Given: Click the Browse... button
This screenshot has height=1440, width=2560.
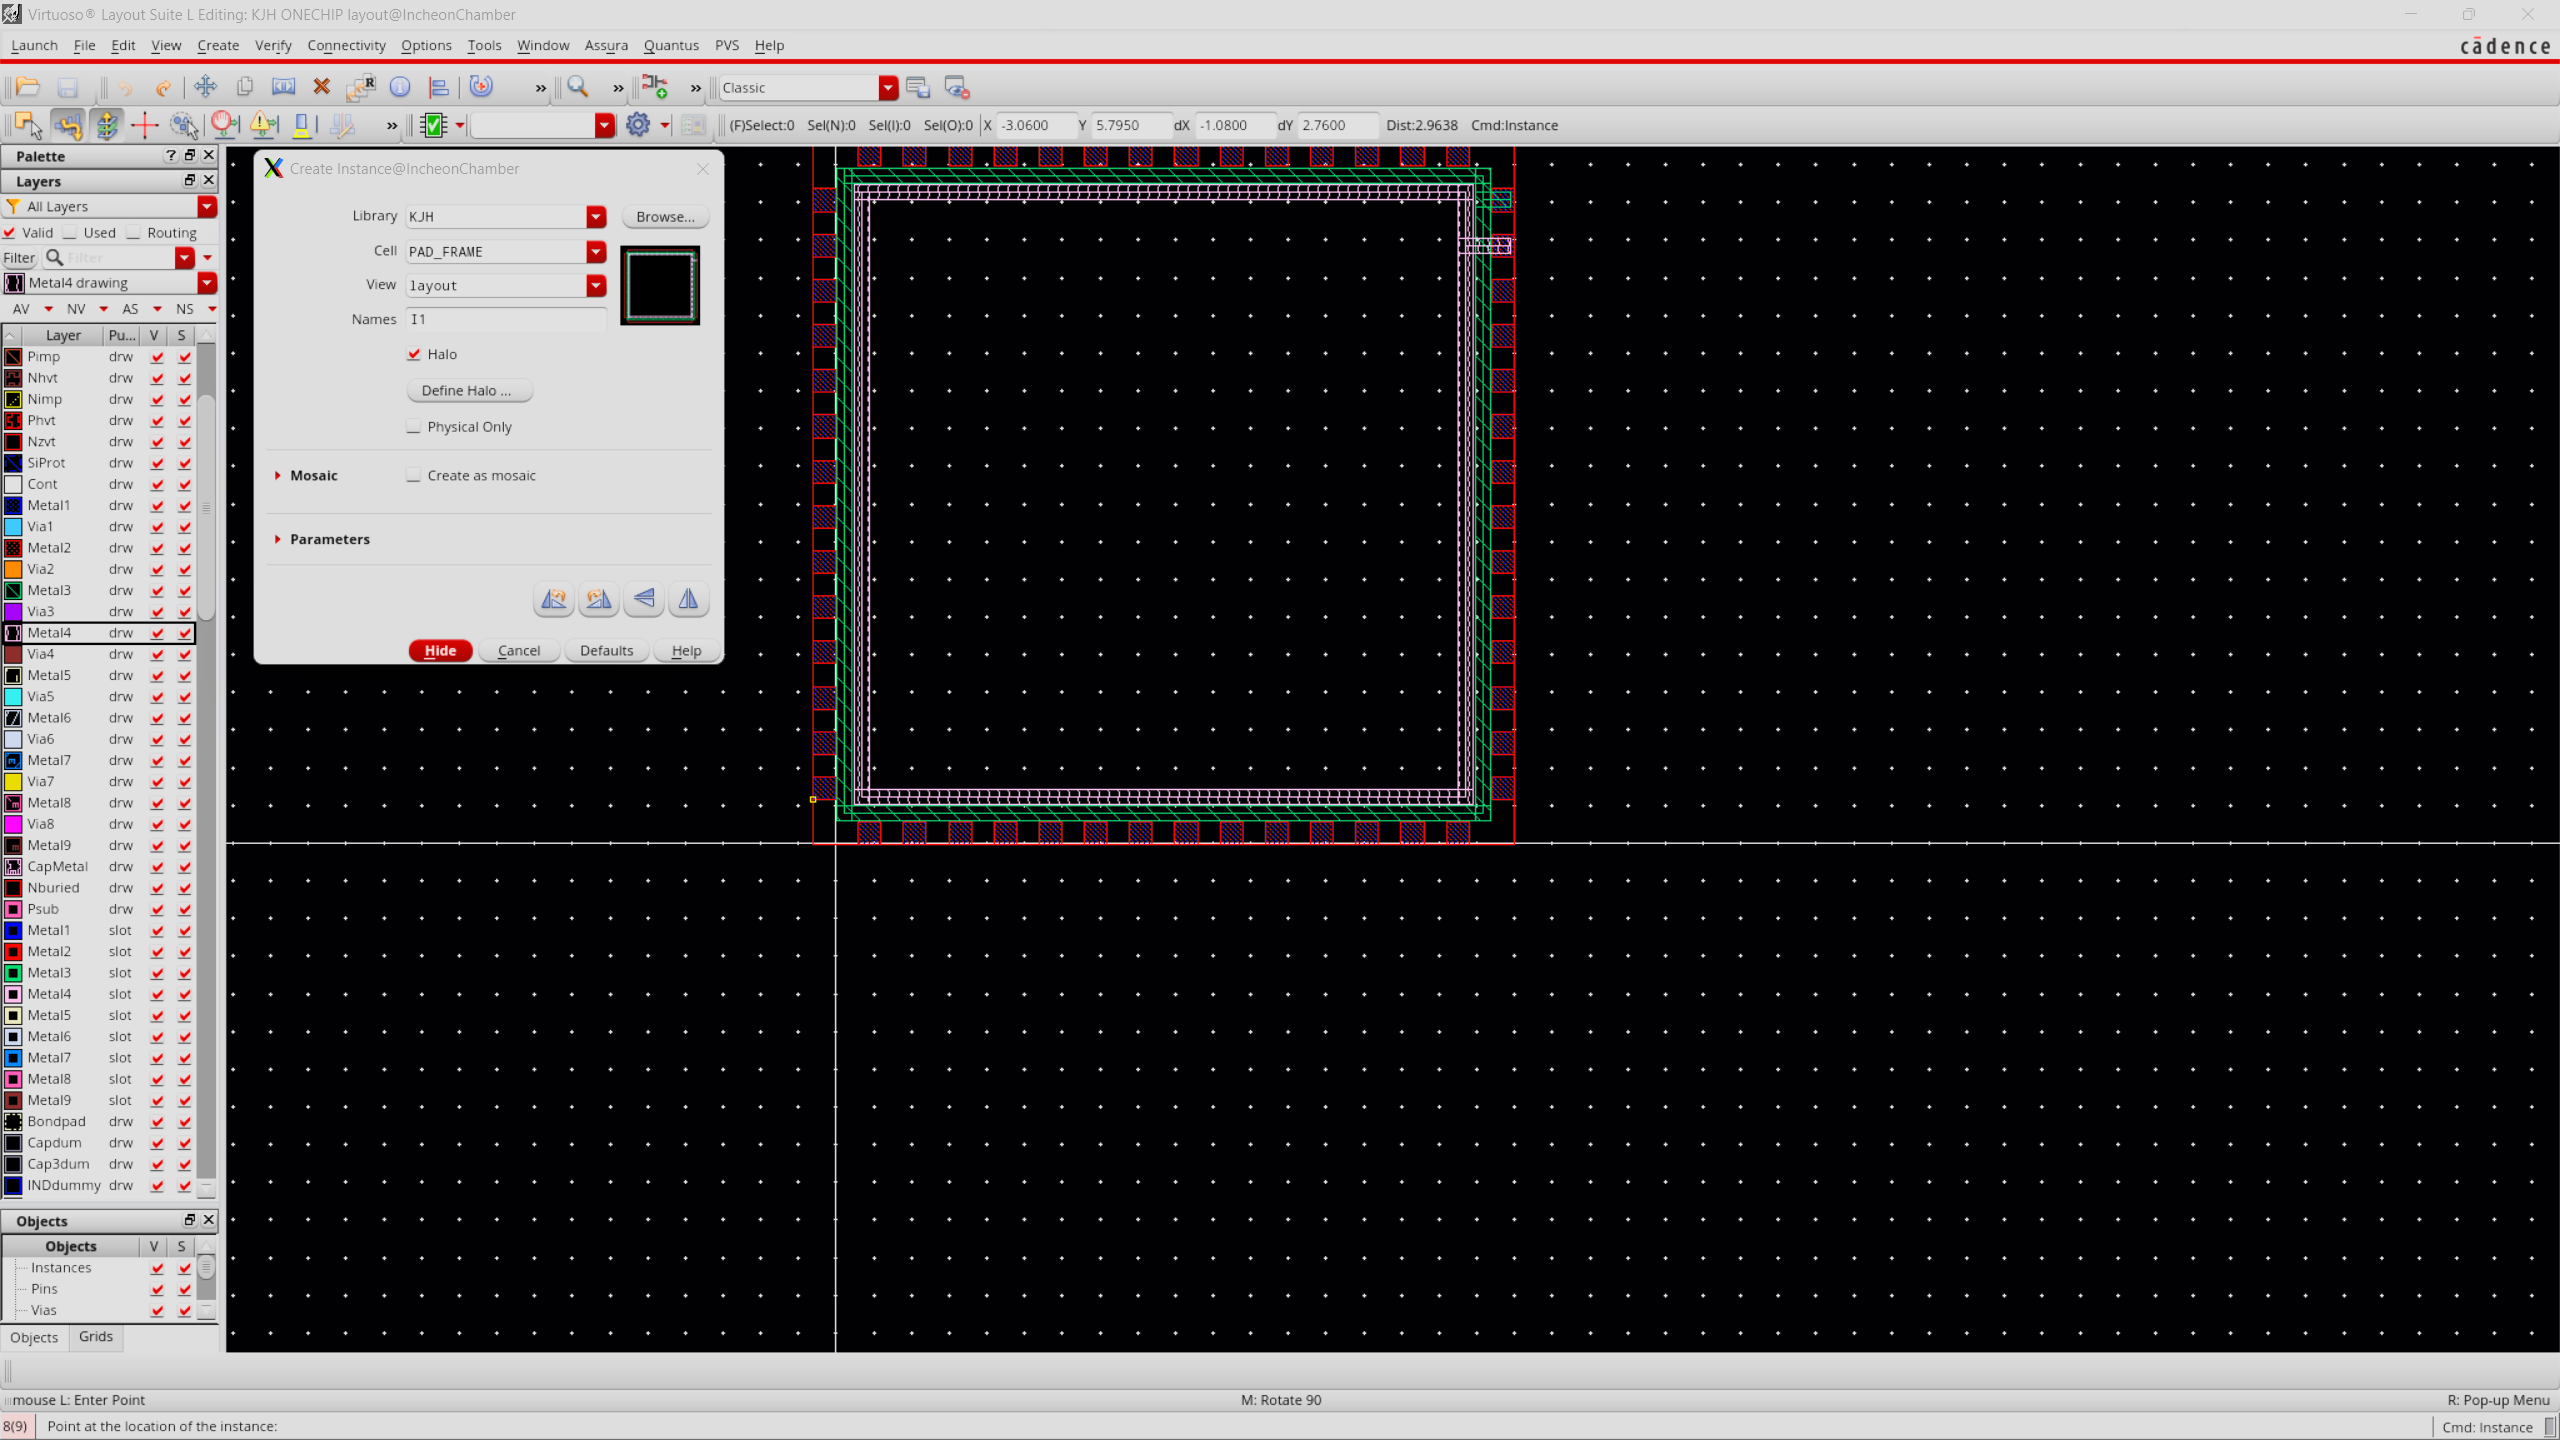Looking at the screenshot, I should click(x=665, y=216).
